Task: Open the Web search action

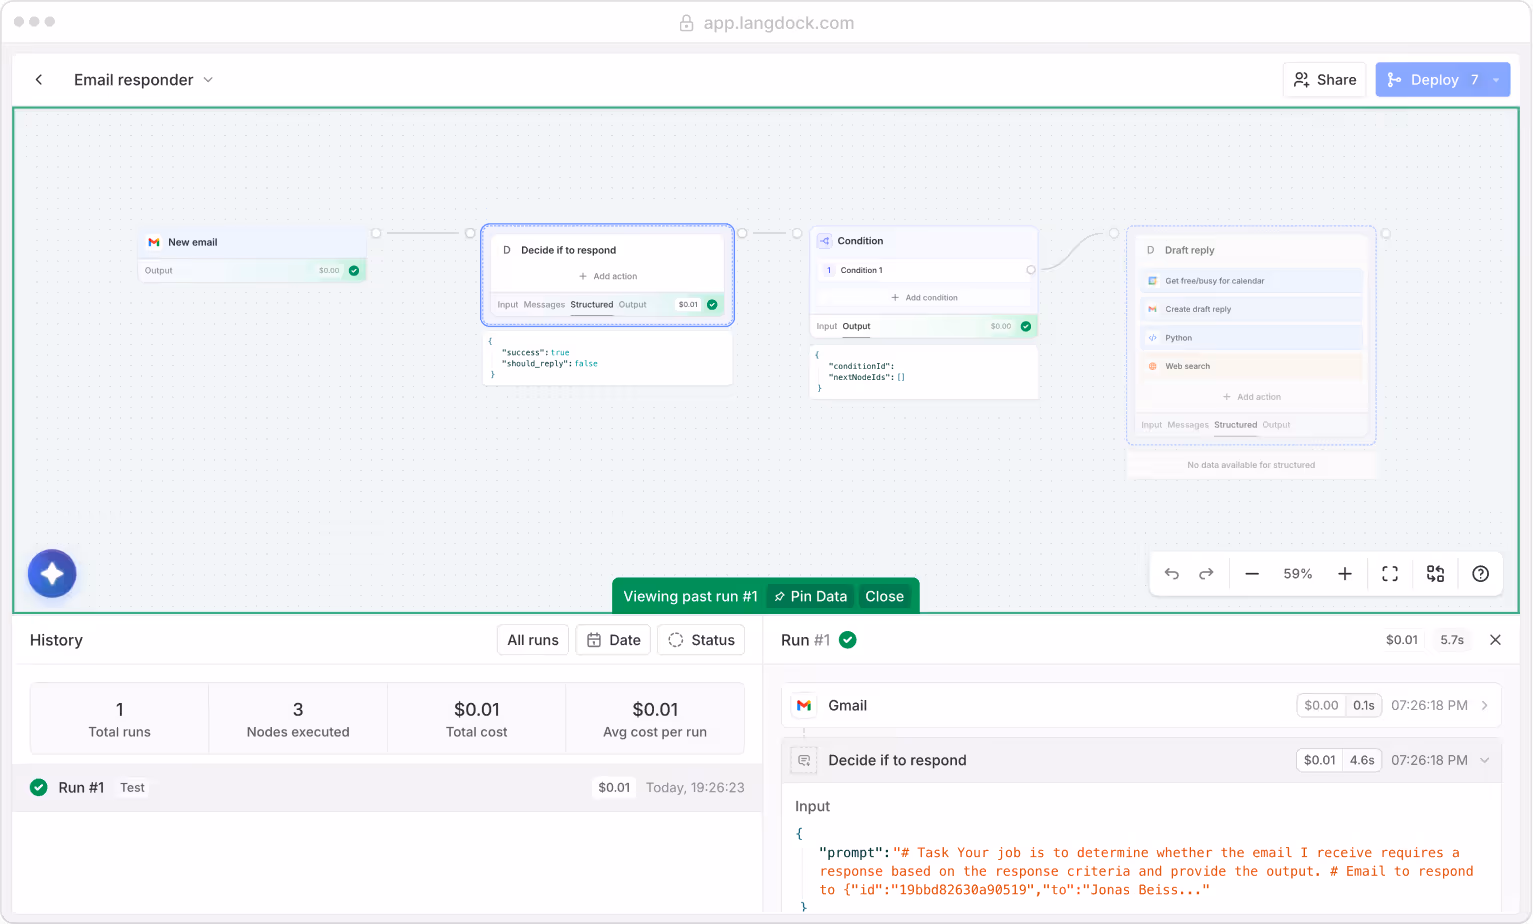Action: click(1252, 366)
